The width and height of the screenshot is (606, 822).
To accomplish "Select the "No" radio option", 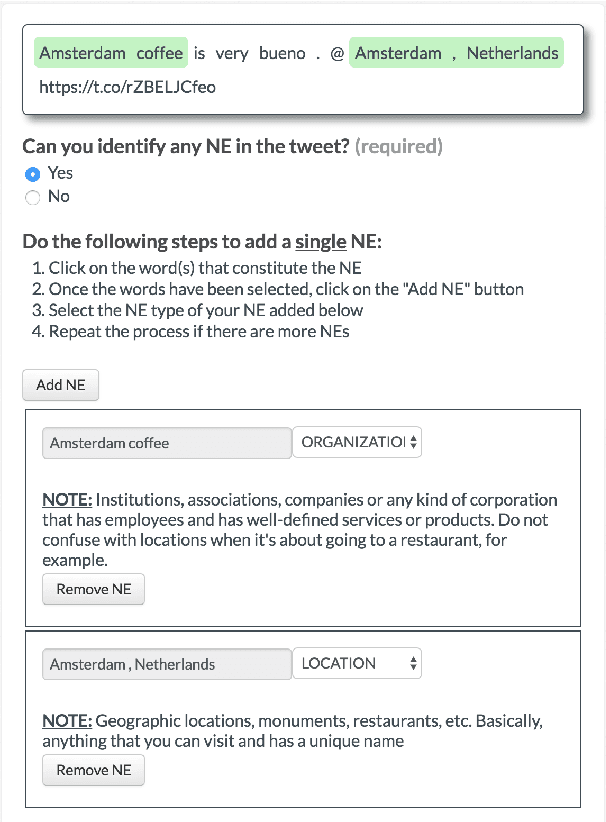I will coord(32,197).
